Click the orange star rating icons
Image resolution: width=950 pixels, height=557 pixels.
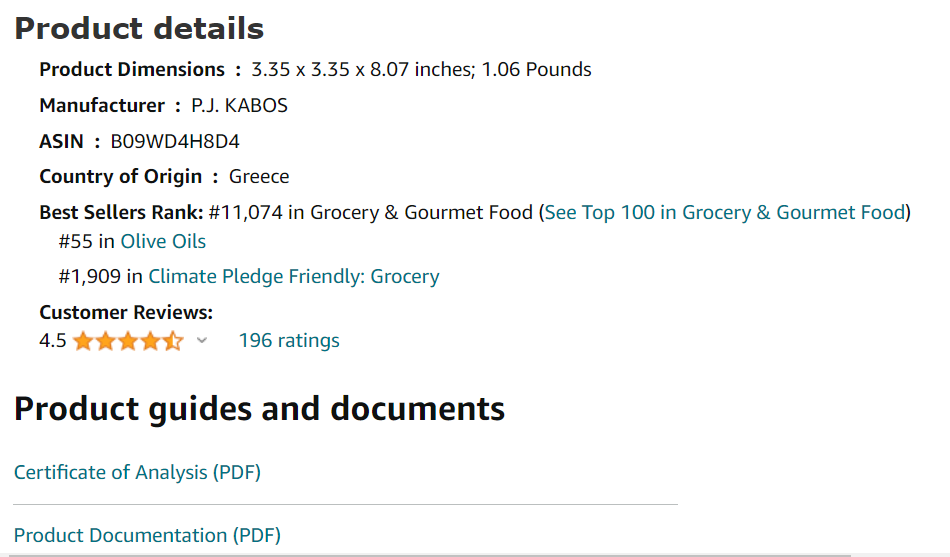pos(128,341)
